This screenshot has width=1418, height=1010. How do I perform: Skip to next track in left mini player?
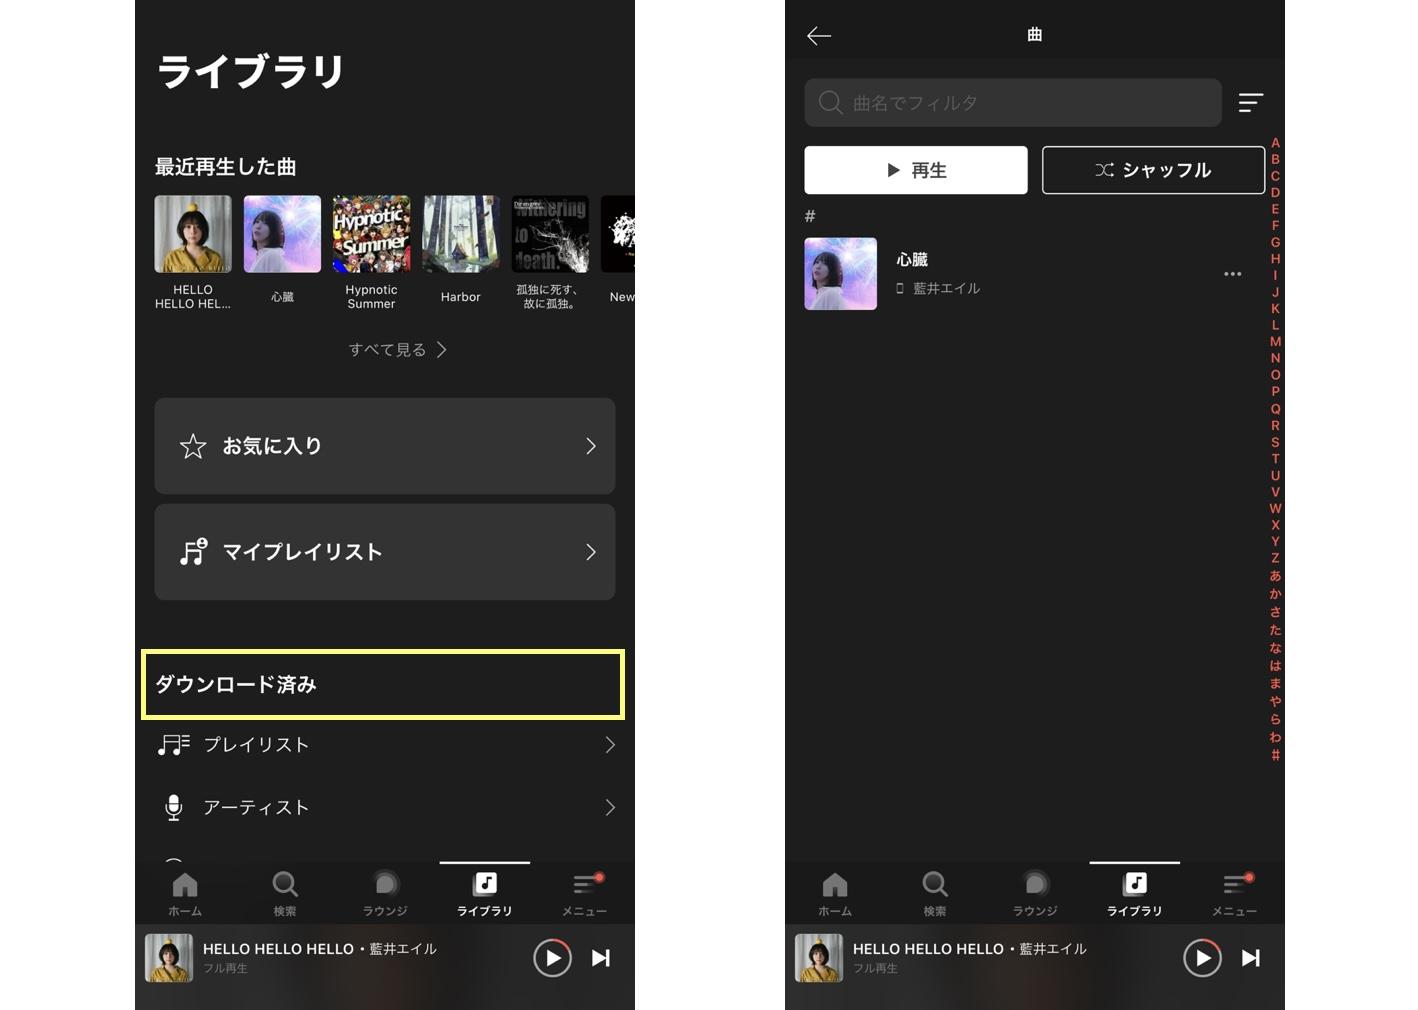[601, 958]
